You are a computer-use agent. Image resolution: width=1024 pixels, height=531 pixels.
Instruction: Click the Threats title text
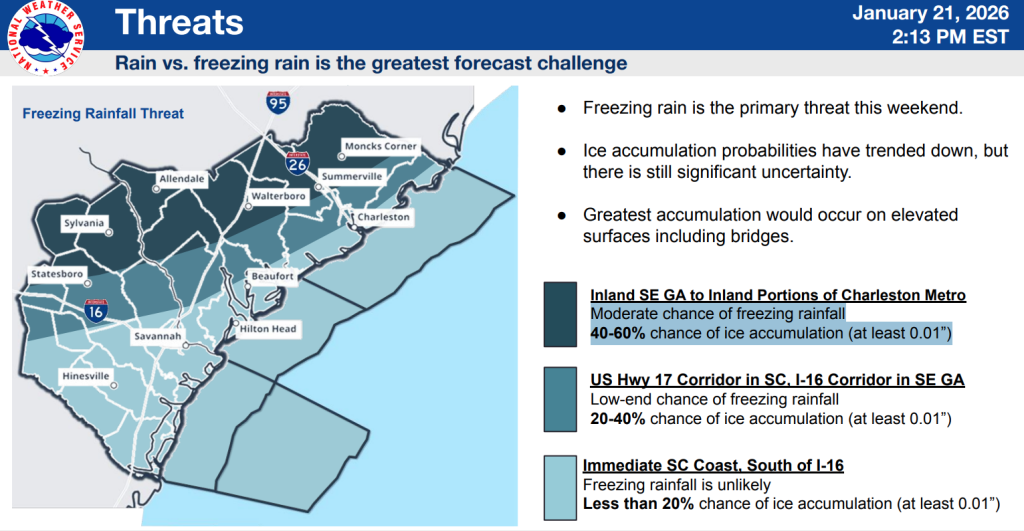179,22
